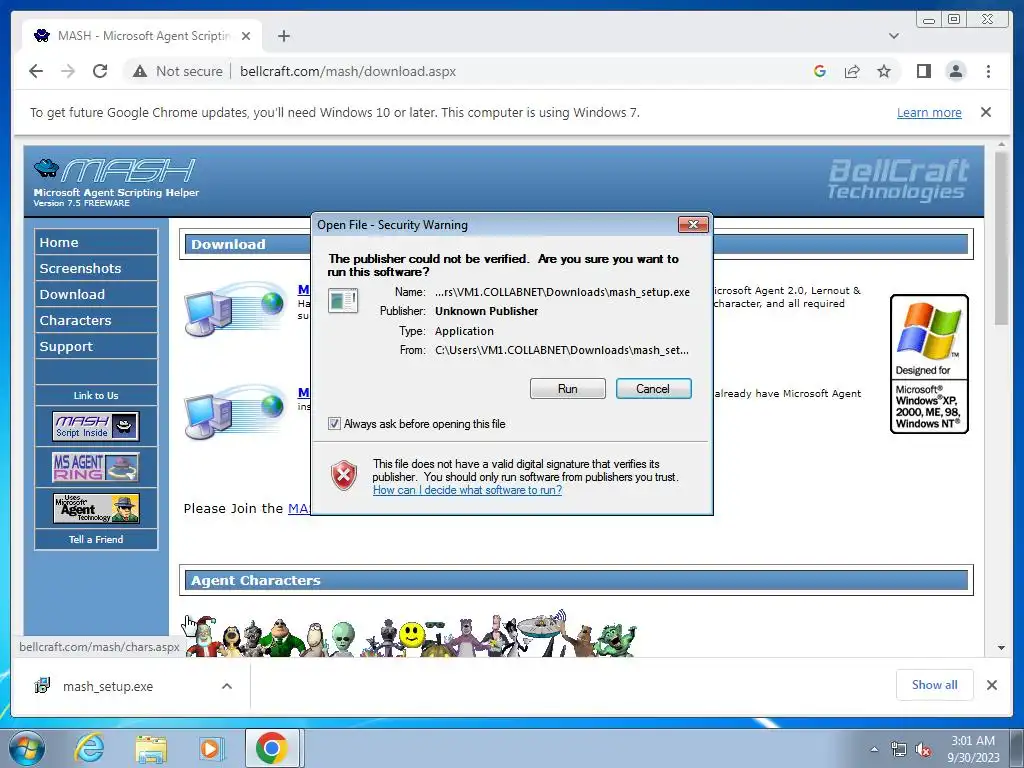Click the BellCraft Technologies logo

pyautogui.click(x=899, y=179)
